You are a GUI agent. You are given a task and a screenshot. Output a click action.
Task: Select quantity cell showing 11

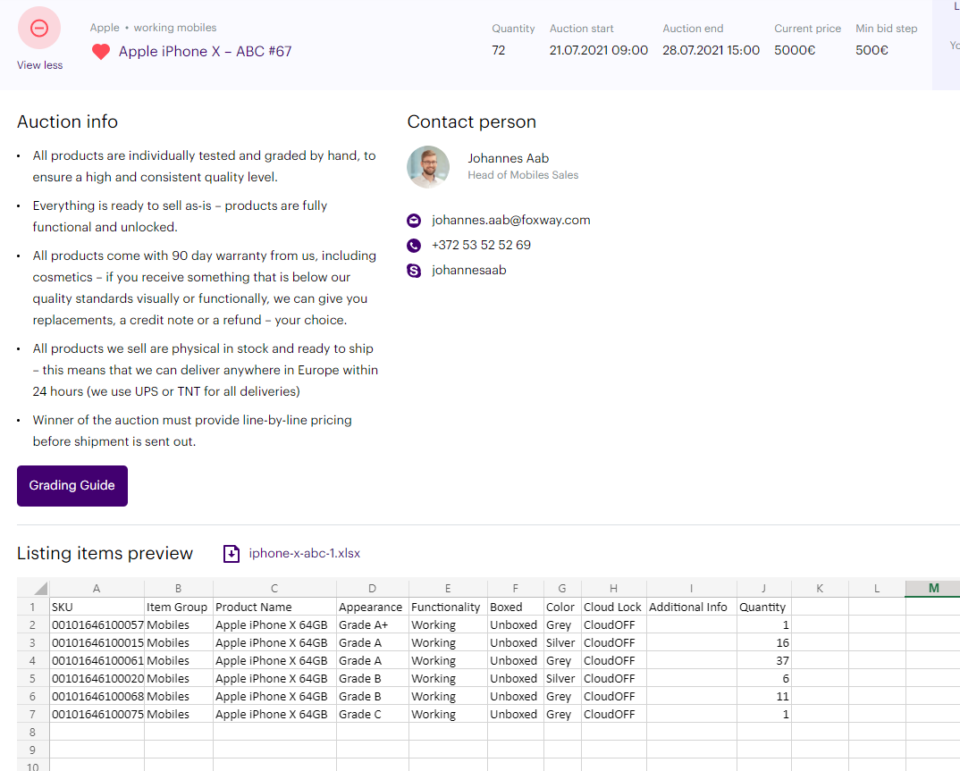point(764,696)
